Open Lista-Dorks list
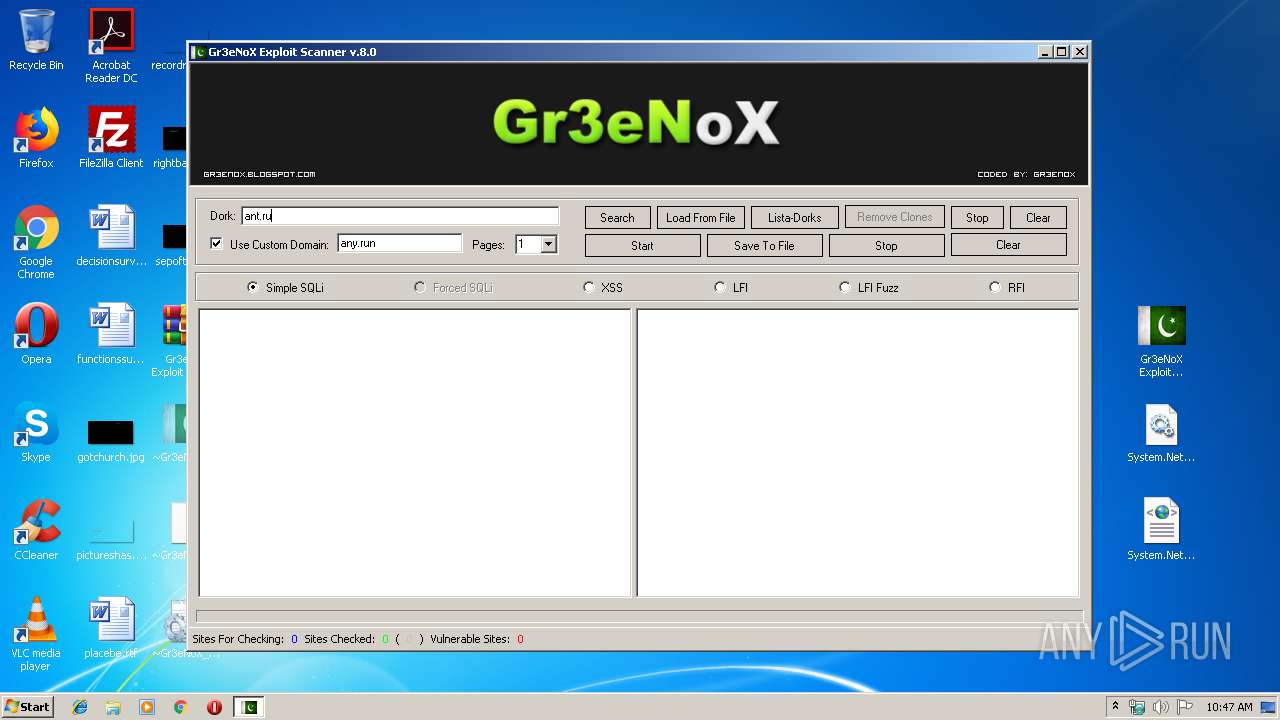Screen dimensions: 1280x720 [794, 217]
